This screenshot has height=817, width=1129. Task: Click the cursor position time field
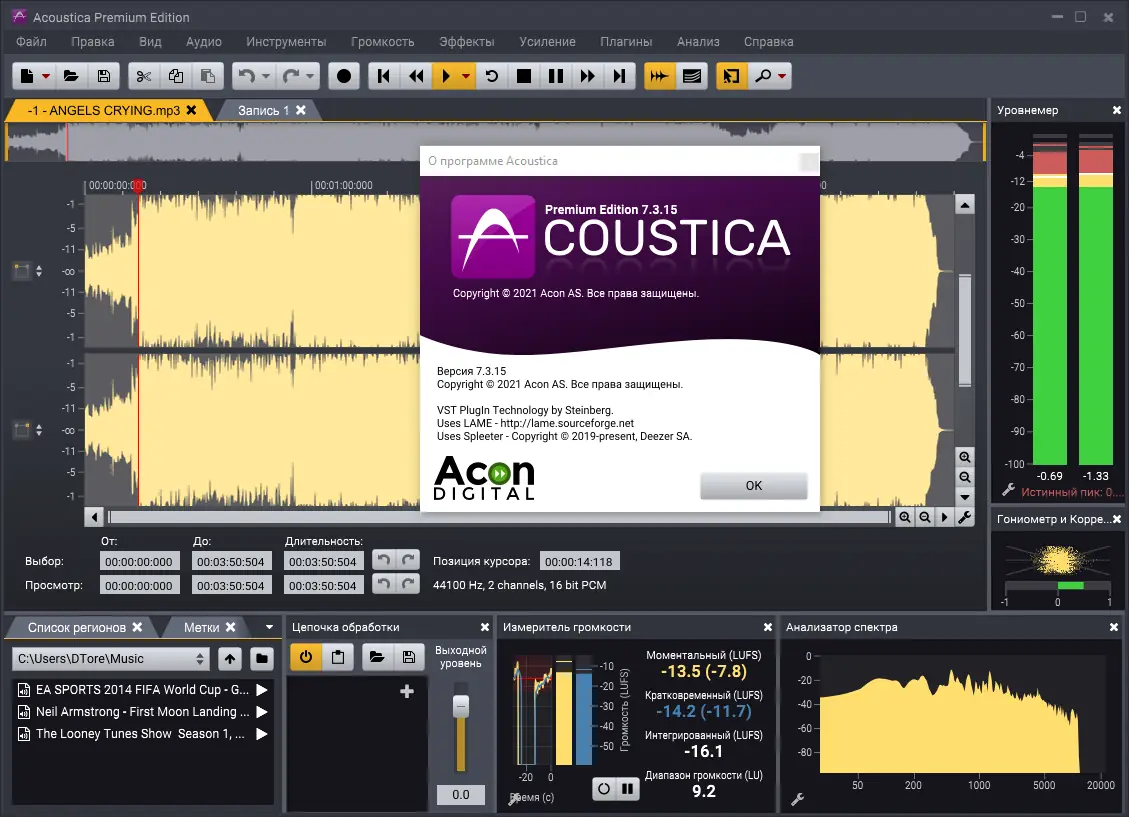pos(578,561)
